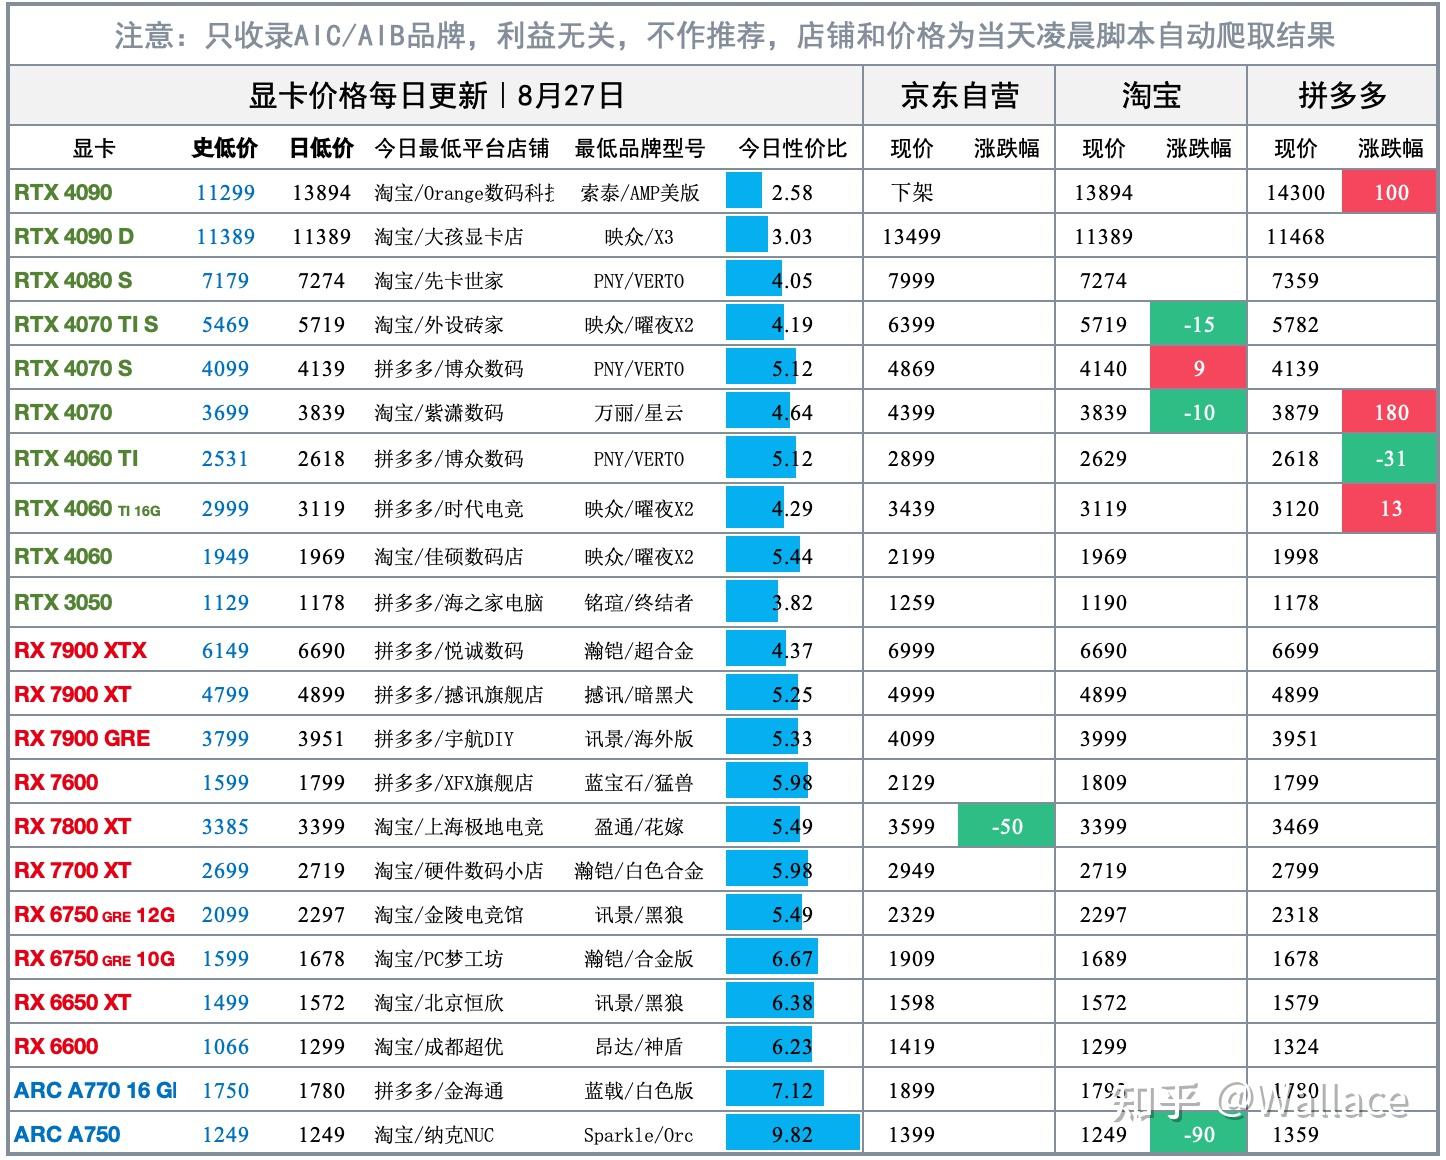Click the ARC A750 card name
The width and height of the screenshot is (1446, 1160).
coord(67,1135)
